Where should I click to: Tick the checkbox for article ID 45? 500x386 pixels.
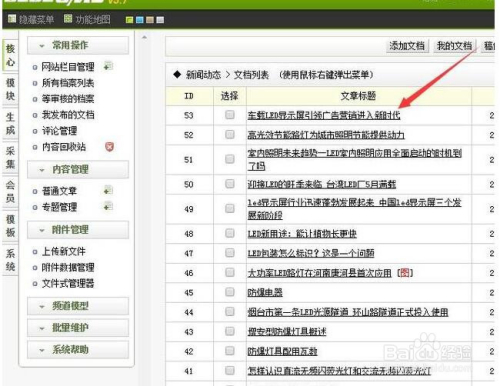point(230,292)
